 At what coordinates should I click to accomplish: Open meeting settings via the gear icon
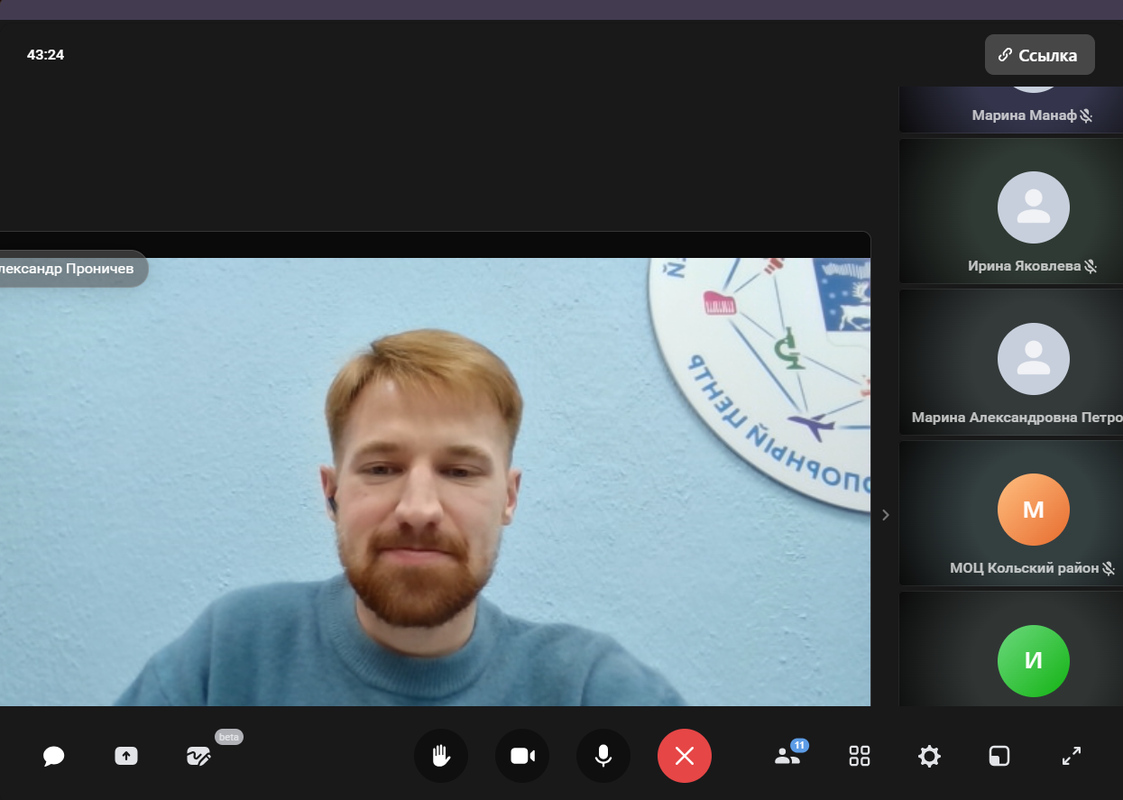click(x=929, y=756)
